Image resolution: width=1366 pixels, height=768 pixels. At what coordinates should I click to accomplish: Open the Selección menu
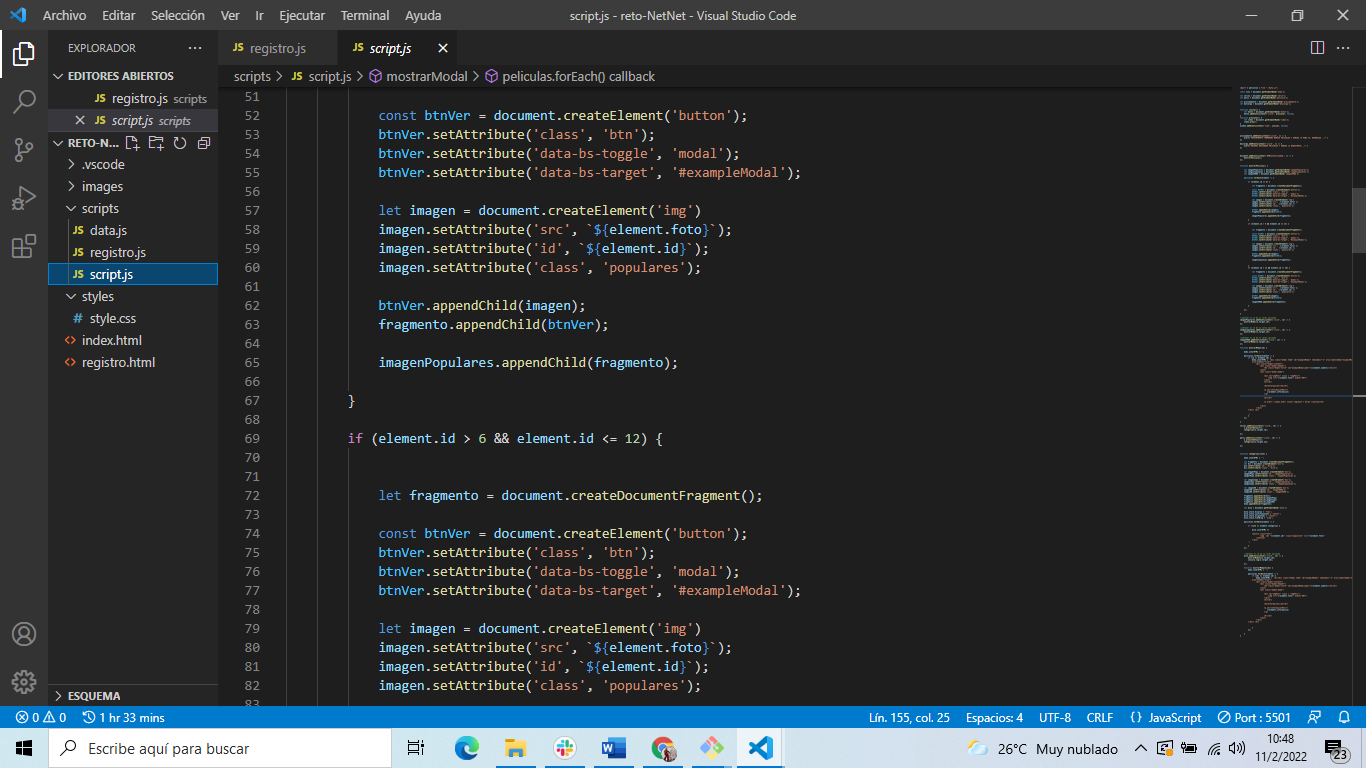[x=178, y=15]
